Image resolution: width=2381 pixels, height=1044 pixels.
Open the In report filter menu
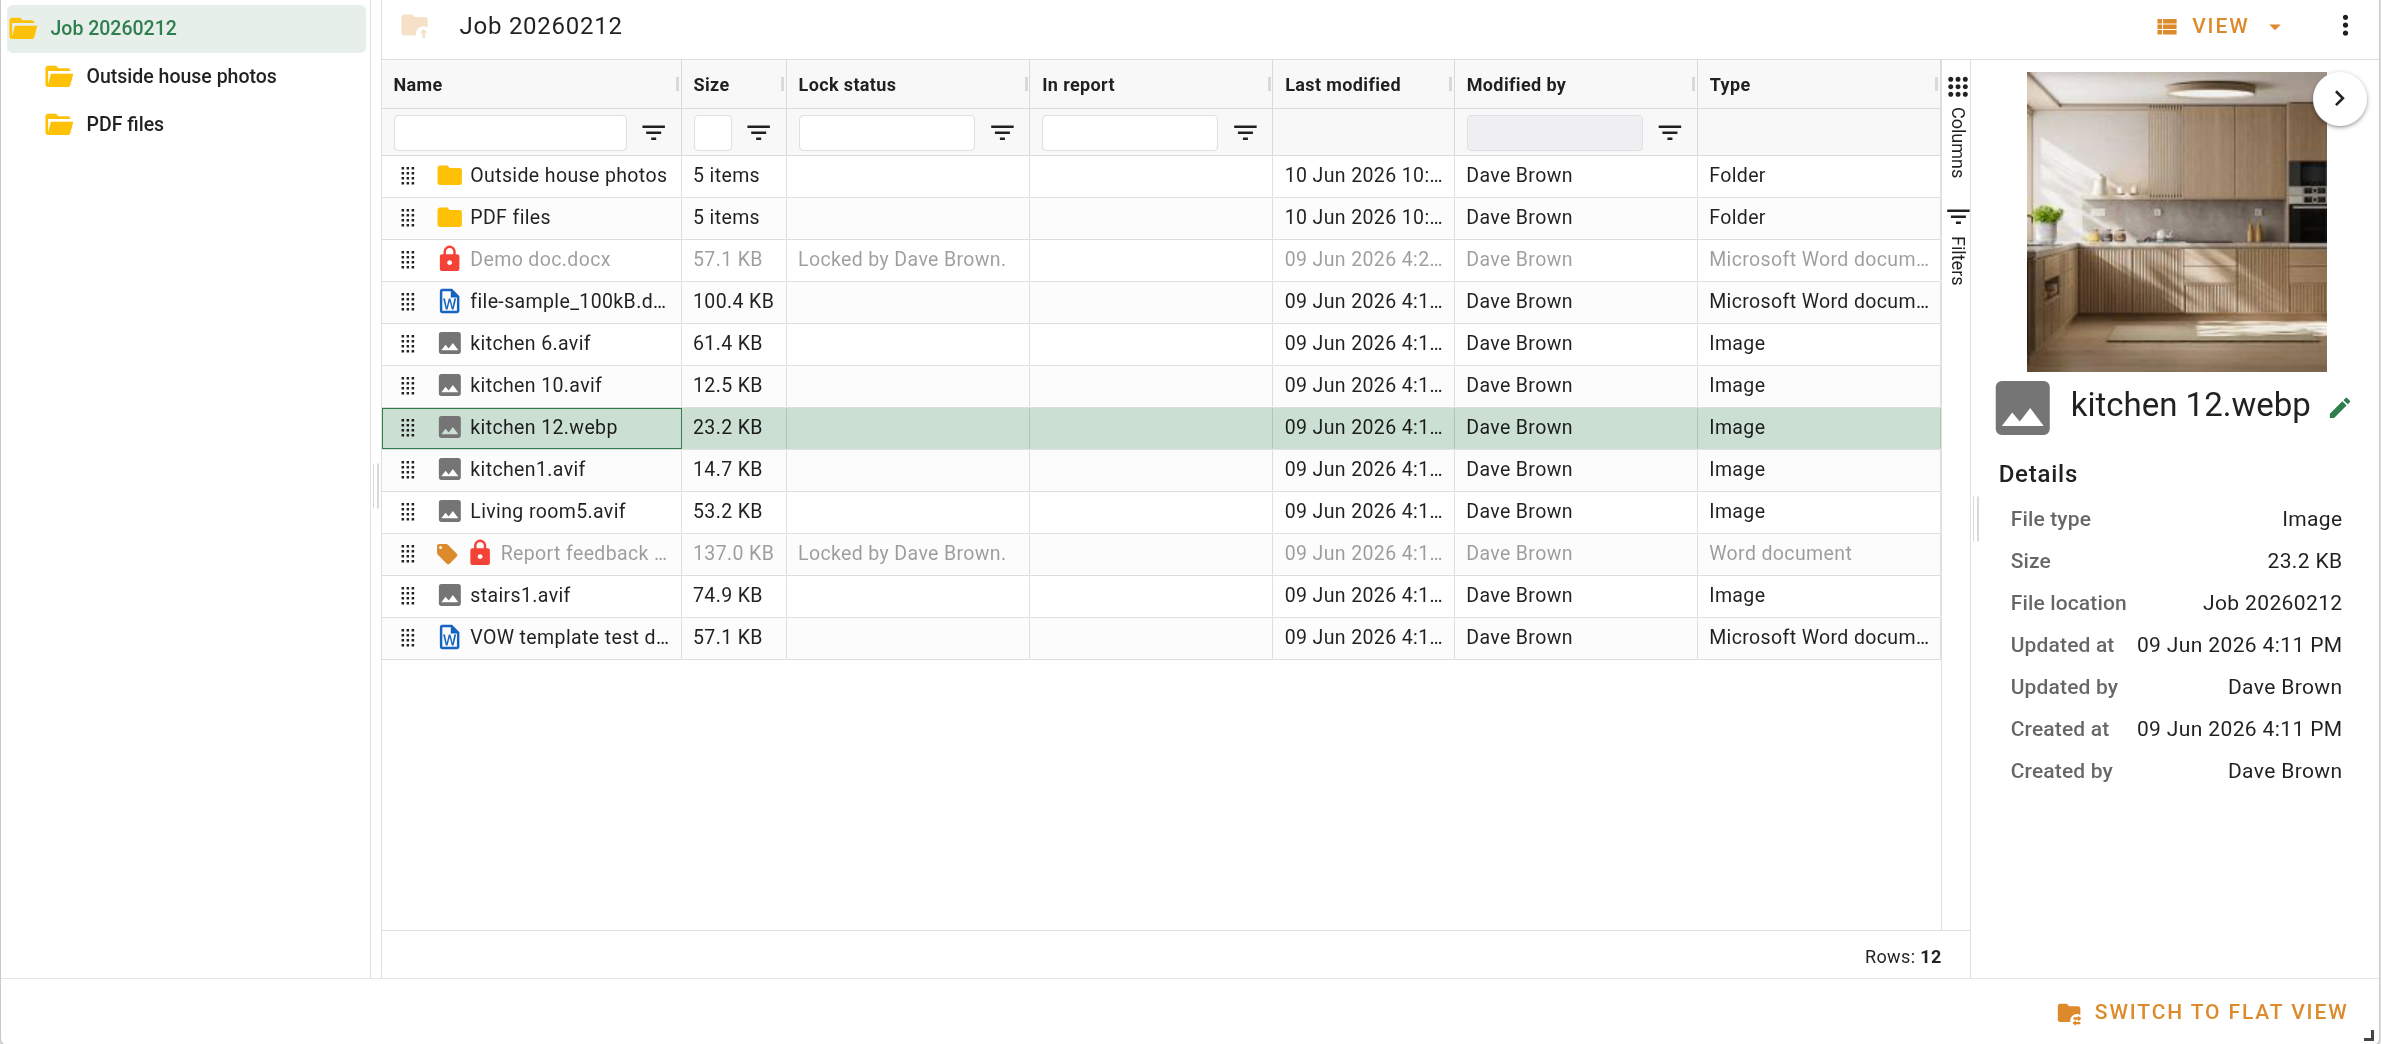tap(1245, 132)
